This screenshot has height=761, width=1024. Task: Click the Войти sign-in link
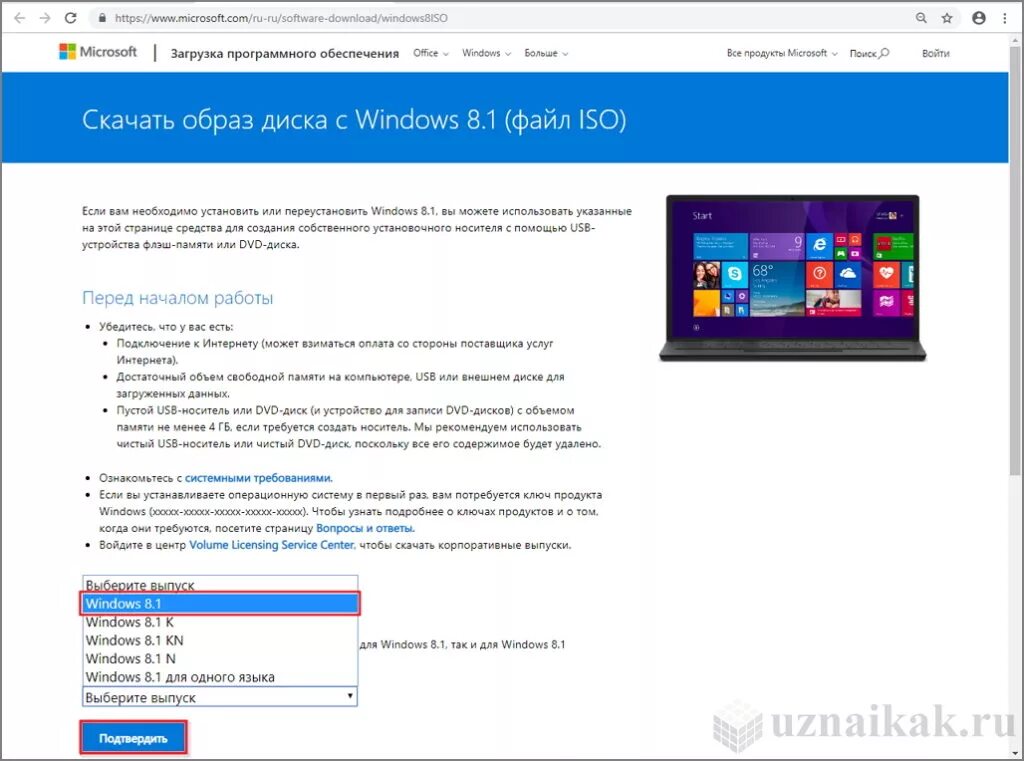935,54
